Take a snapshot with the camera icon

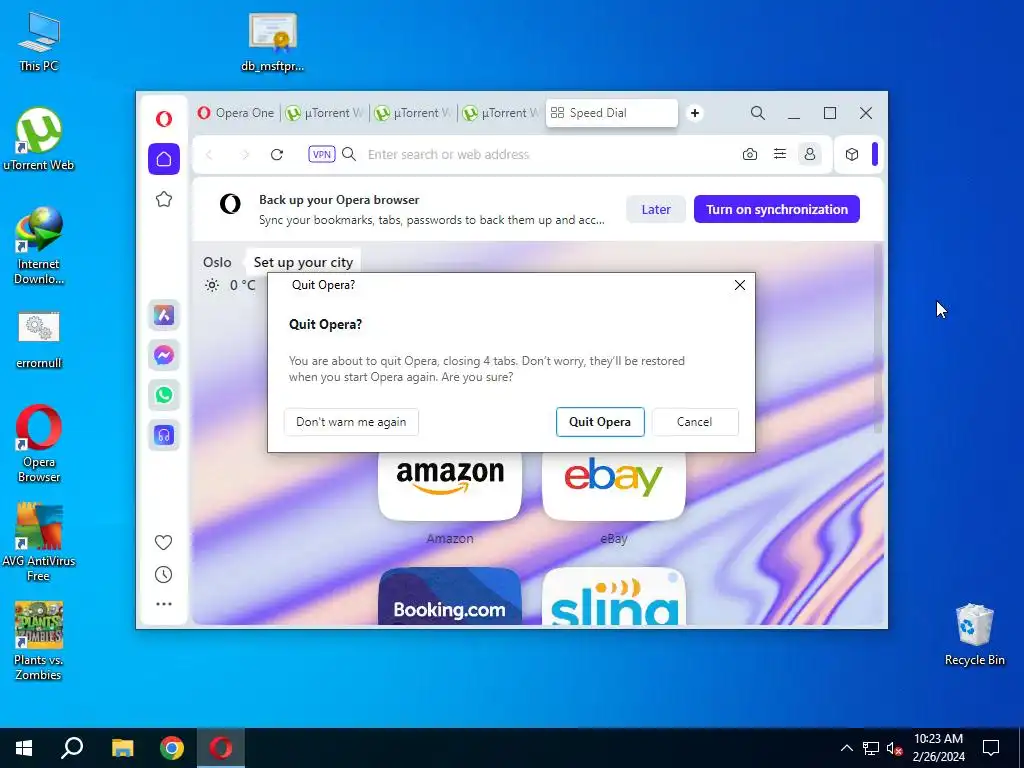coord(750,154)
